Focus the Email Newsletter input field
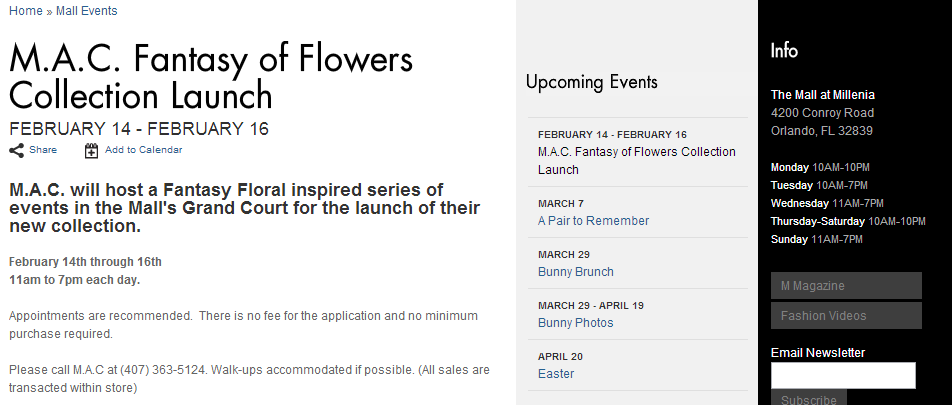Screen dimensions: 952x405 843,375
